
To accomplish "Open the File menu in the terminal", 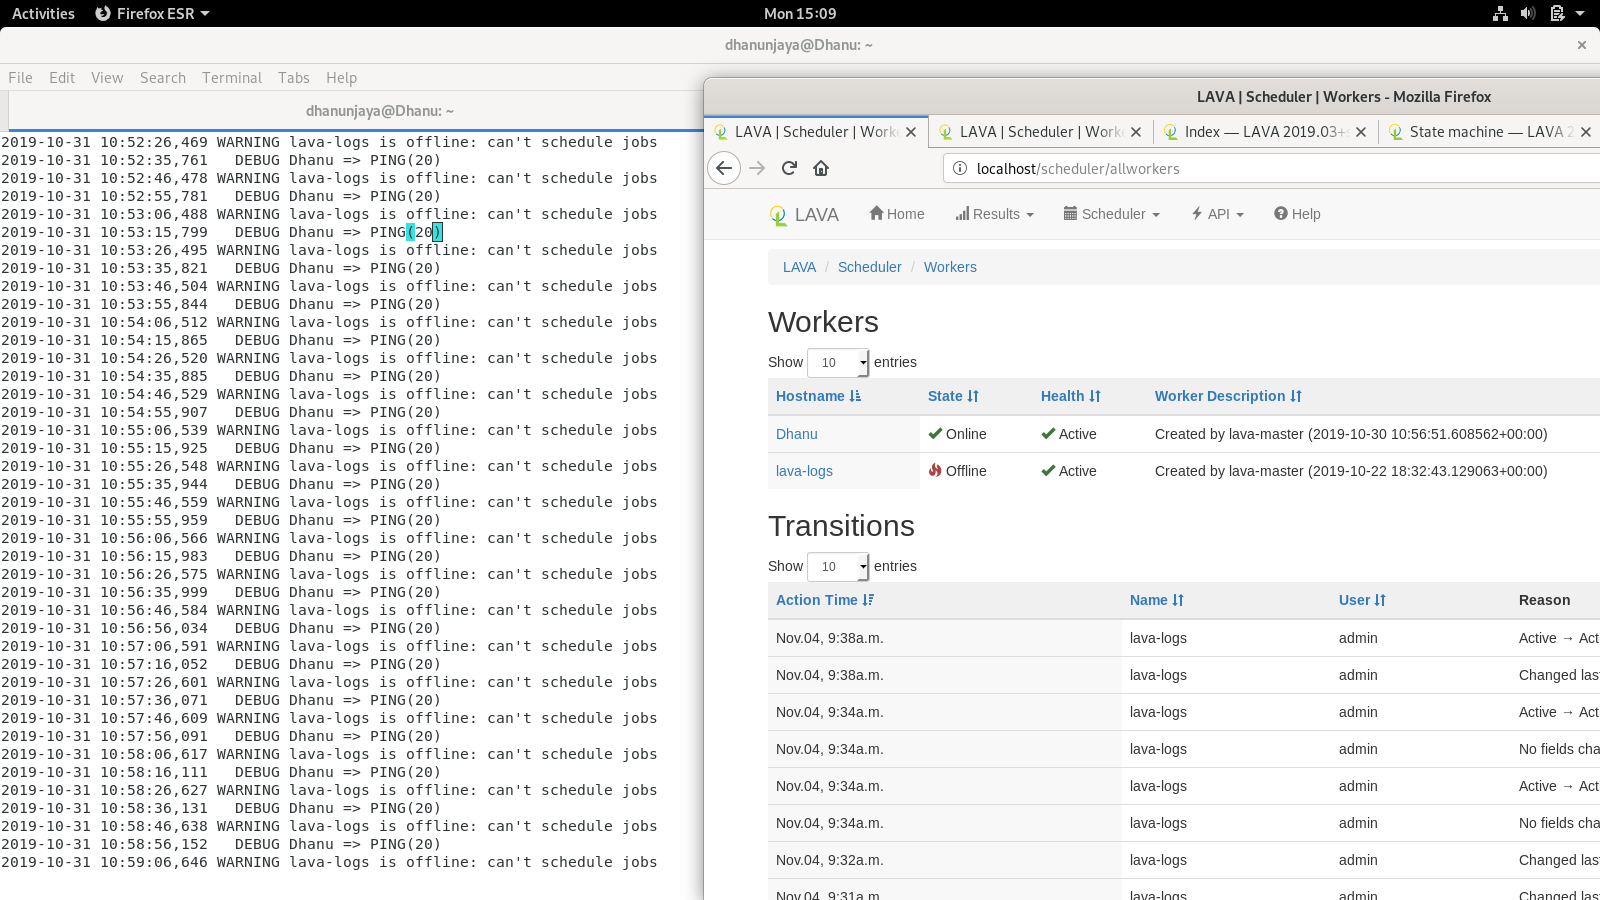I will [x=20, y=78].
